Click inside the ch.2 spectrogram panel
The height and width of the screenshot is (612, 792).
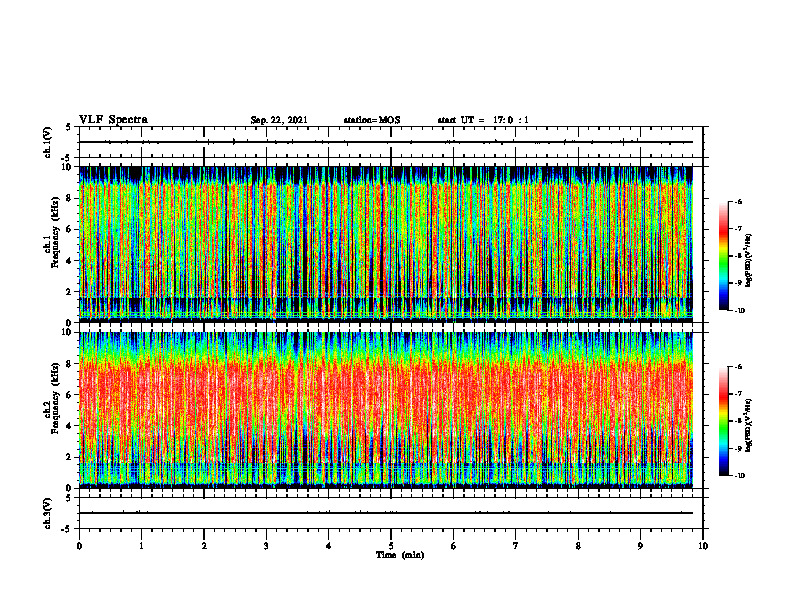click(386, 410)
